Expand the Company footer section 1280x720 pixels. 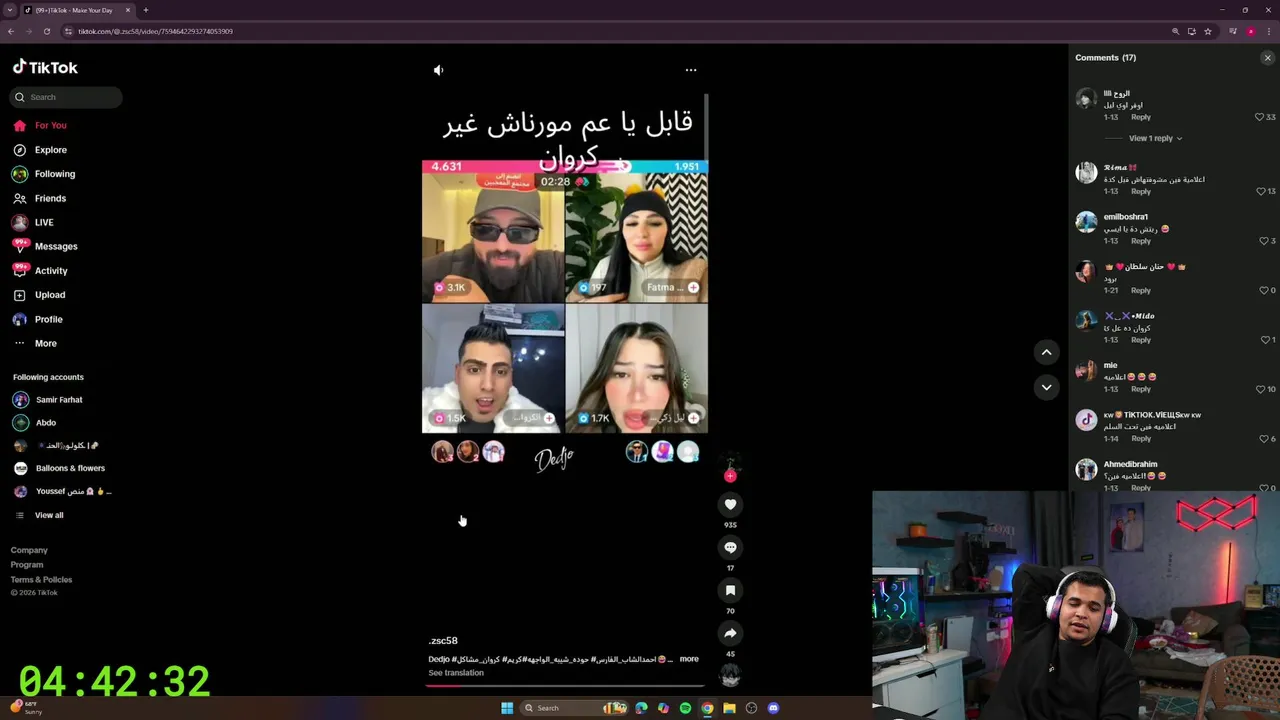(29, 550)
